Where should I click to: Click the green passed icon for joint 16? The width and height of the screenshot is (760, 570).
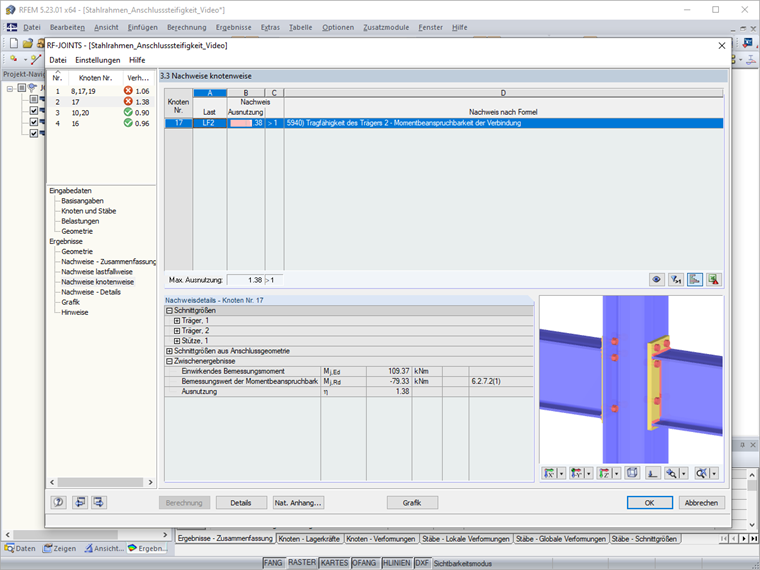coord(128,123)
